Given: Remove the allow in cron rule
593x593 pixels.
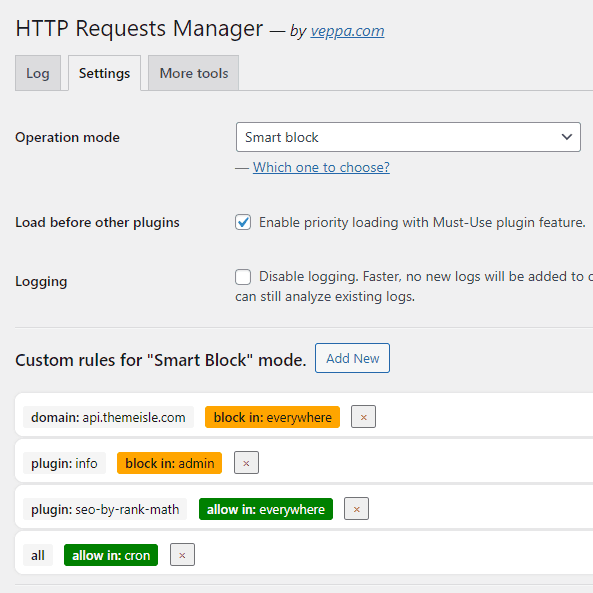Looking at the screenshot, I should tap(182, 555).
